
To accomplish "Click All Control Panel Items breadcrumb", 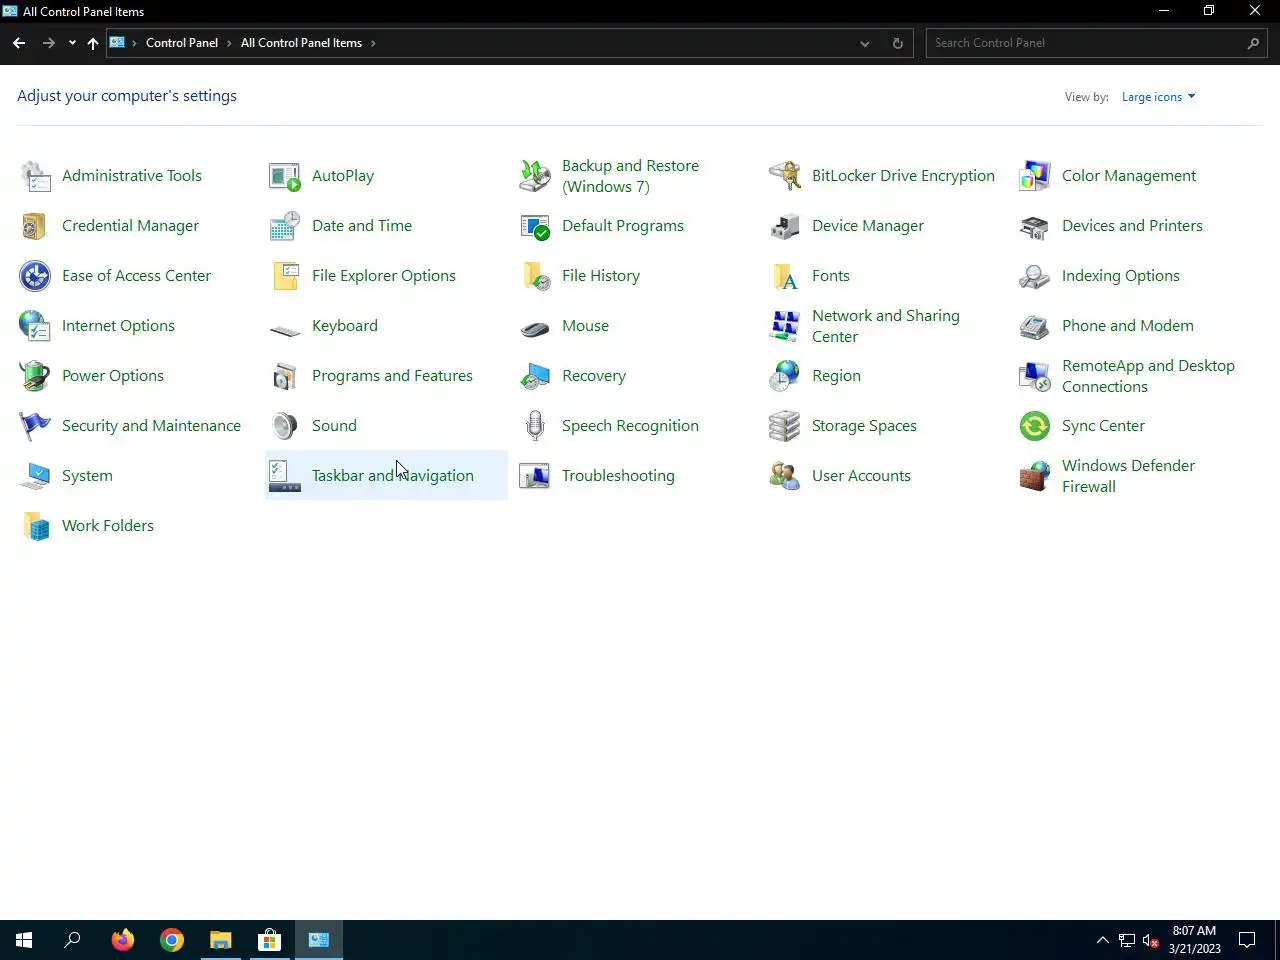I will coord(301,43).
